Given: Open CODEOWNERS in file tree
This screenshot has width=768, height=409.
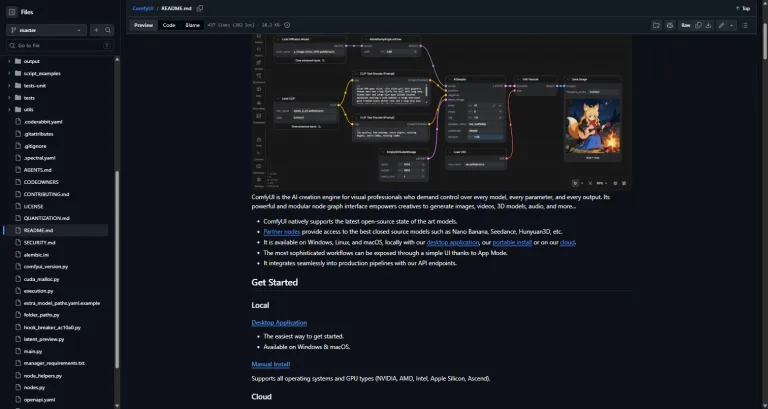Looking at the screenshot, I should [x=41, y=182].
